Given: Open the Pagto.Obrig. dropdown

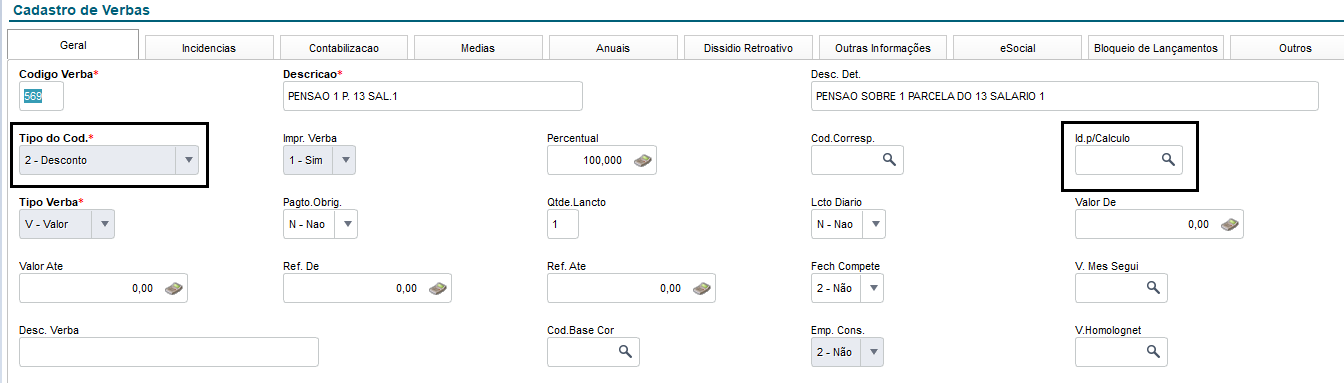Looking at the screenshot, I should pyautogui.click(x=345, y=224).
